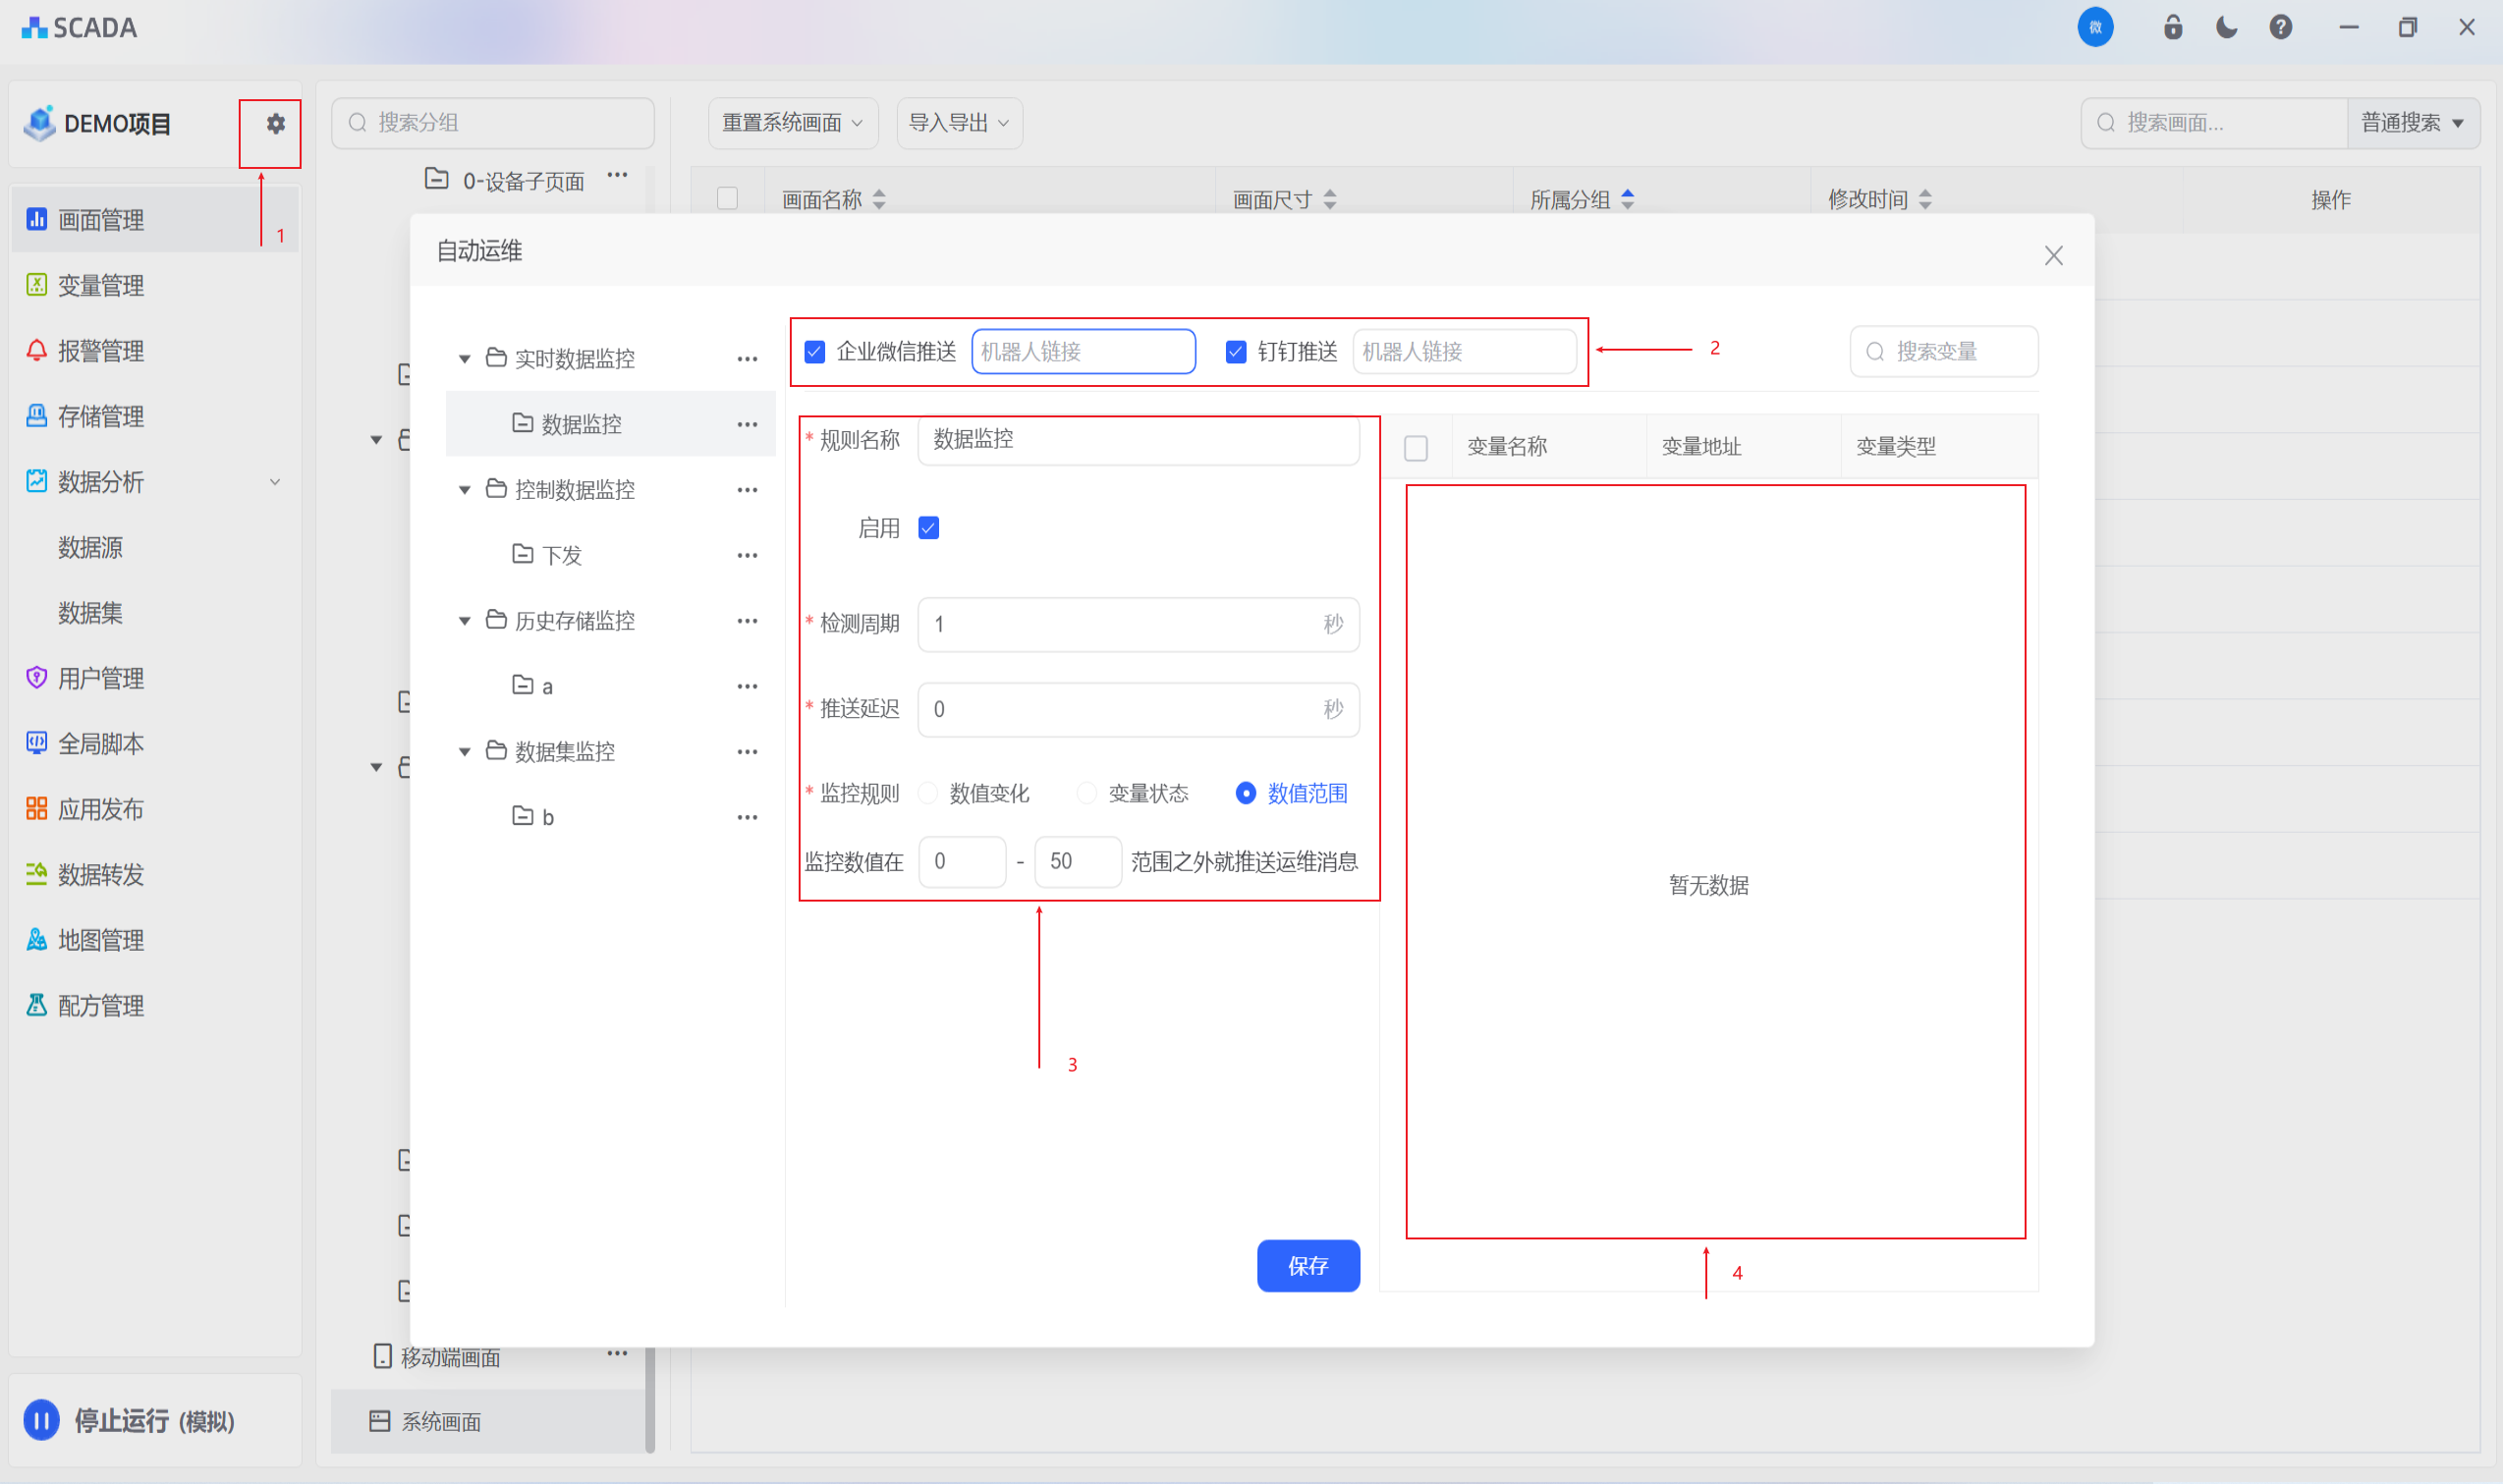2503x1484 pixels.
Task: Open the 普通搜索 dropdown
Action: (2412, 123)
